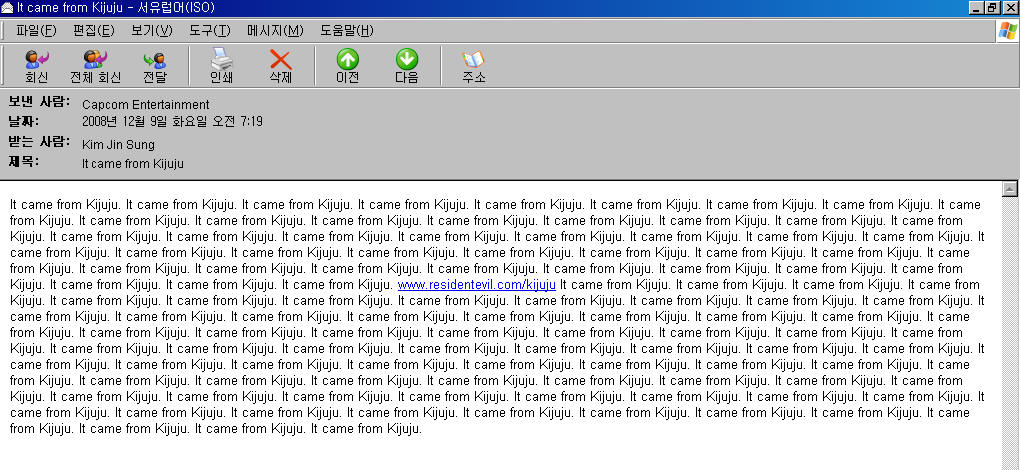Open the address book (주소) icon
Viewport: 1020px width, 470px height.
473,66
